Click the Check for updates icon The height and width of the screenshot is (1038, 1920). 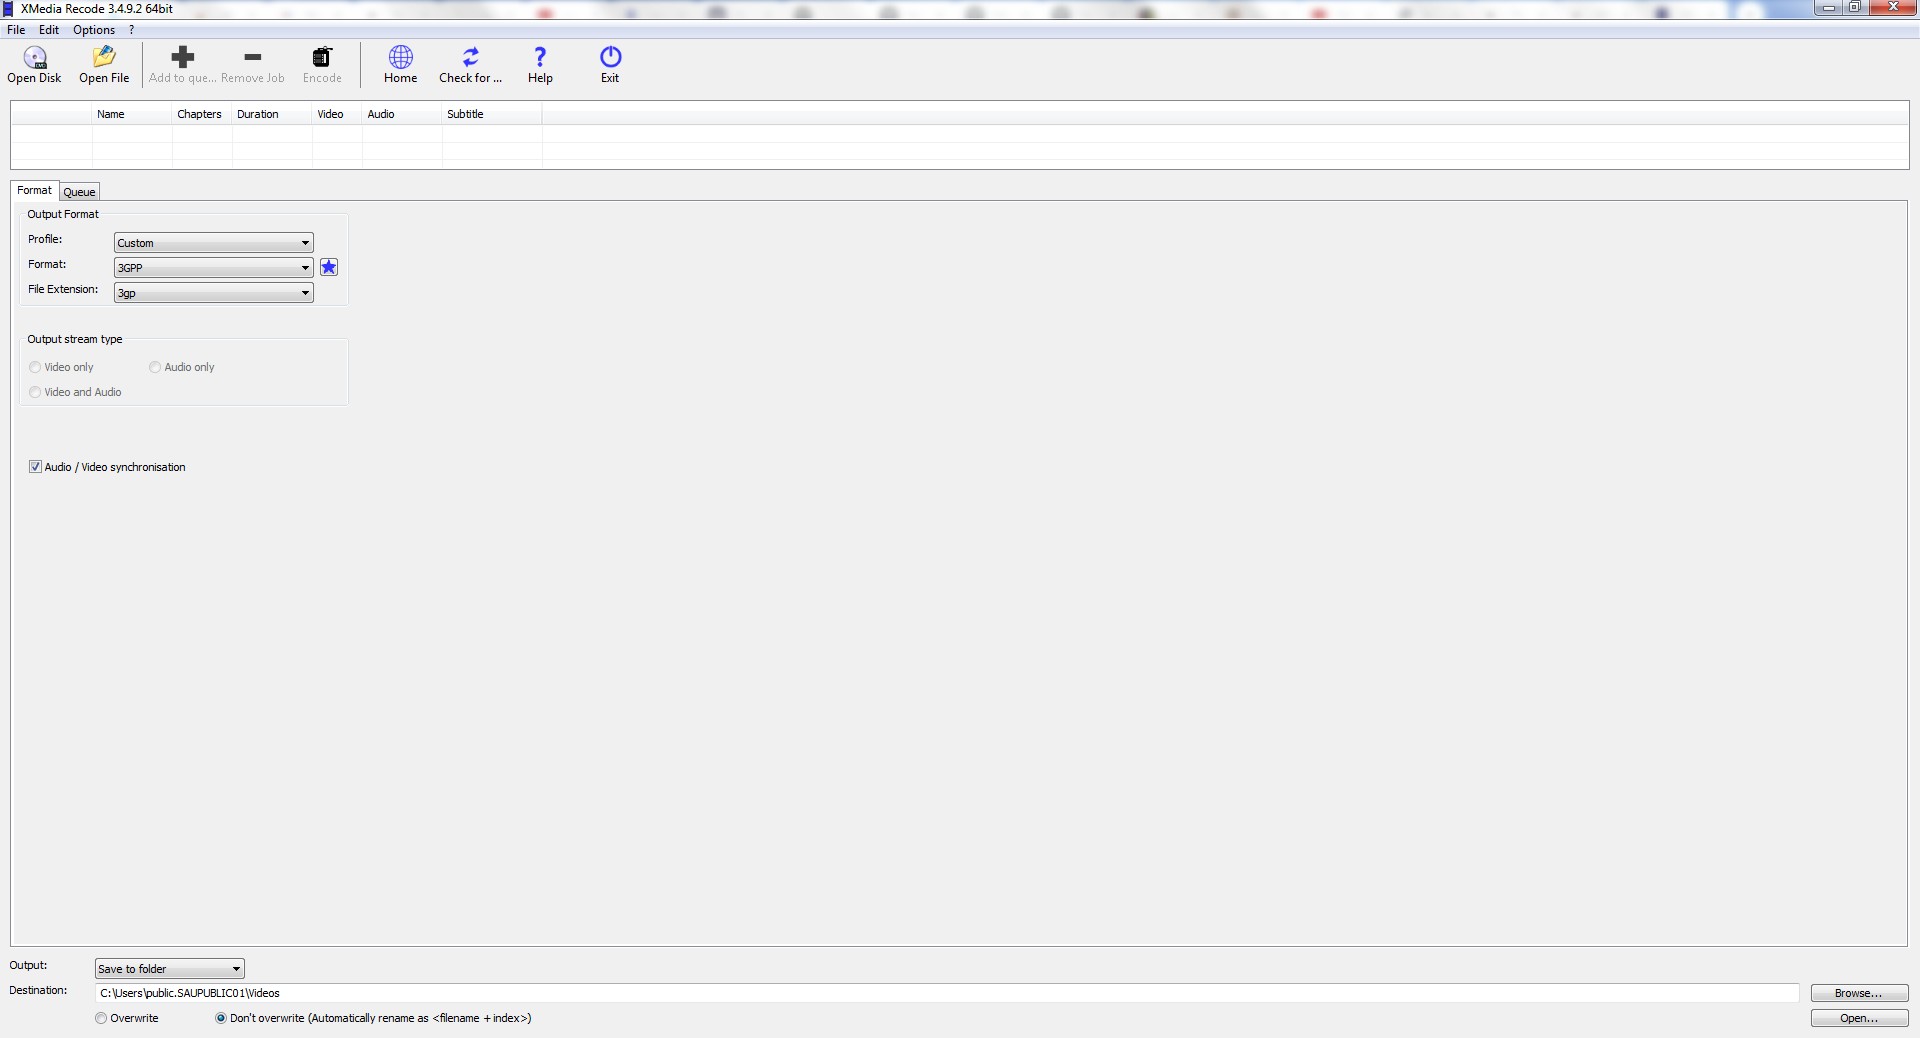click(x=471, y=57)
